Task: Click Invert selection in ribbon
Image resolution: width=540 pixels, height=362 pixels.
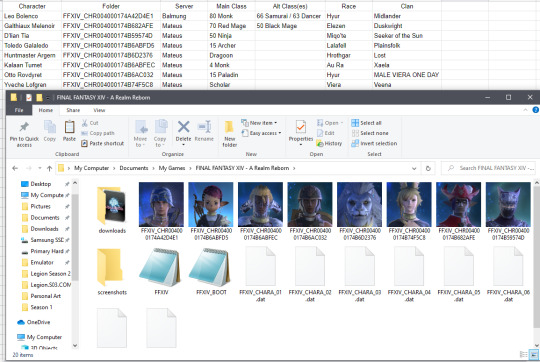Action: pyautogui.click(x=374, y=143)
